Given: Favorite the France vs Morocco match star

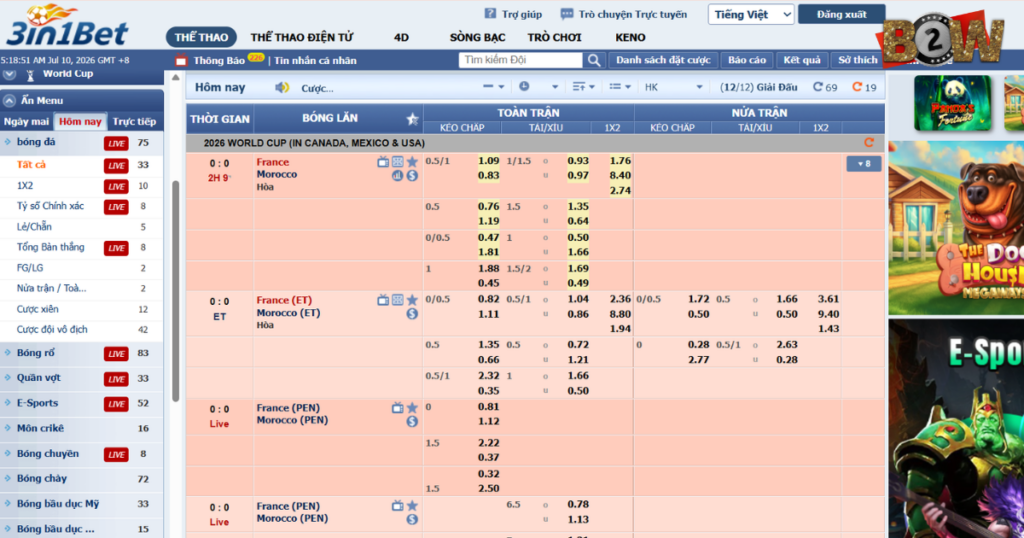Looking at the screenshot, I should [412, 162].
